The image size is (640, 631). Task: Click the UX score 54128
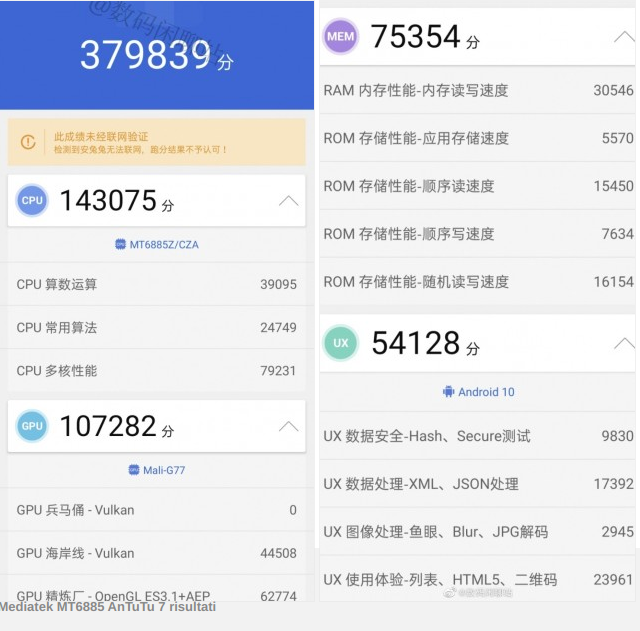416,343
